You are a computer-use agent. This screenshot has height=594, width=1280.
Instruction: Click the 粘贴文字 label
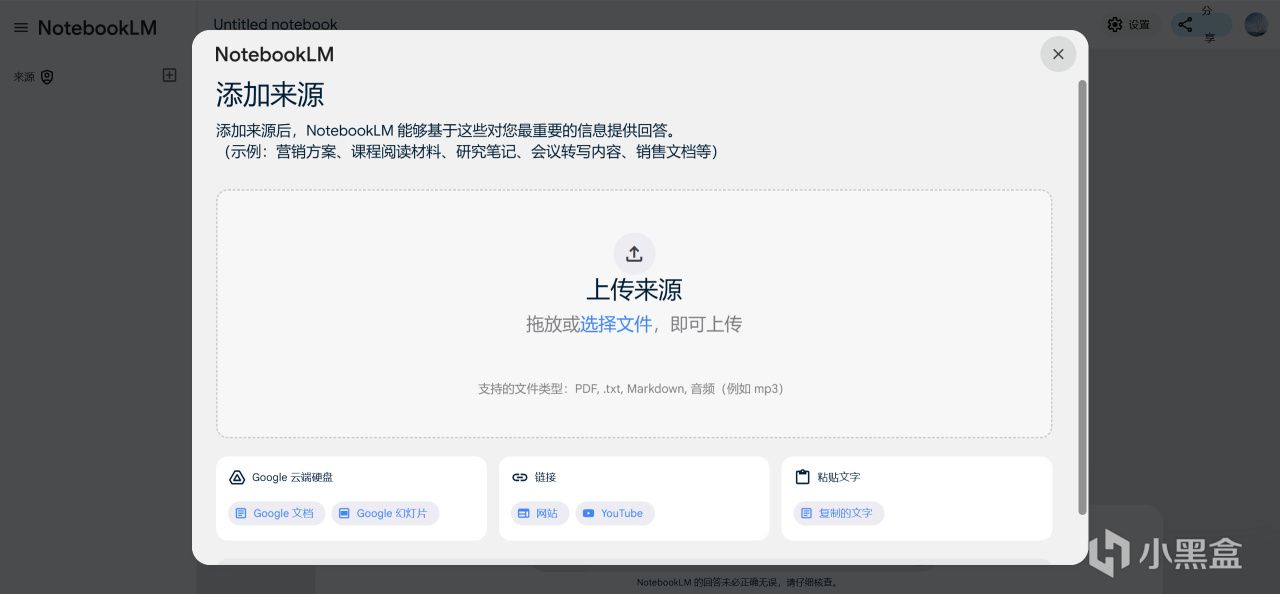[838, 477]
